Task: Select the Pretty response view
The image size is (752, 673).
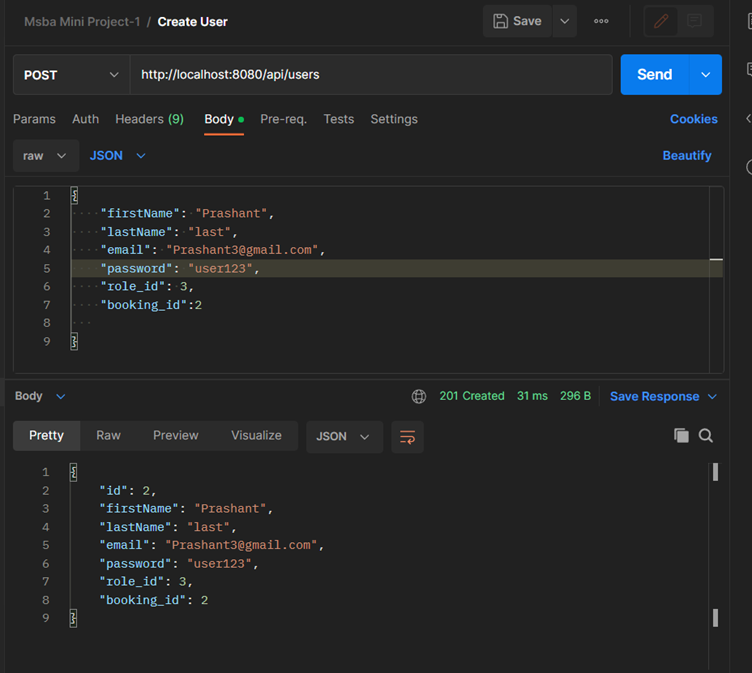Action: coord(46,436)
